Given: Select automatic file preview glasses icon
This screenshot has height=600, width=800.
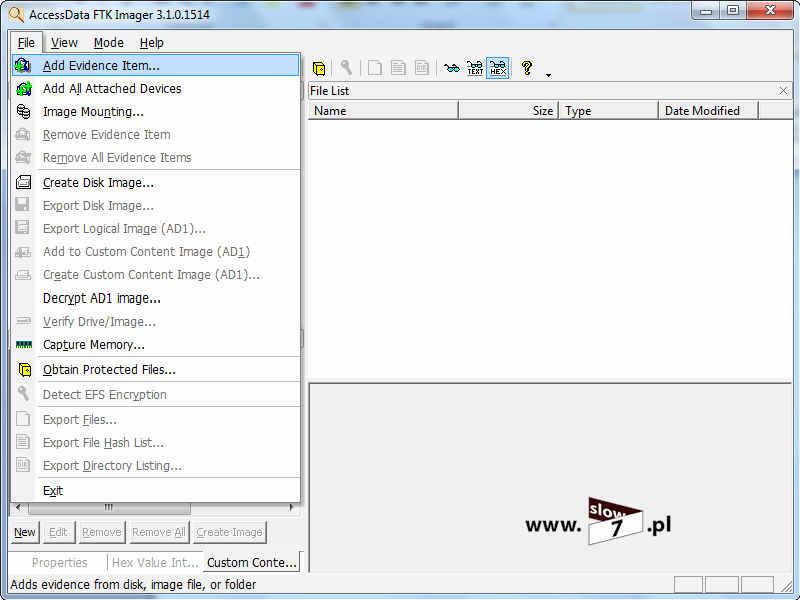Looking at the screenshot, I should pyautogui.click(x=452, y=67).
